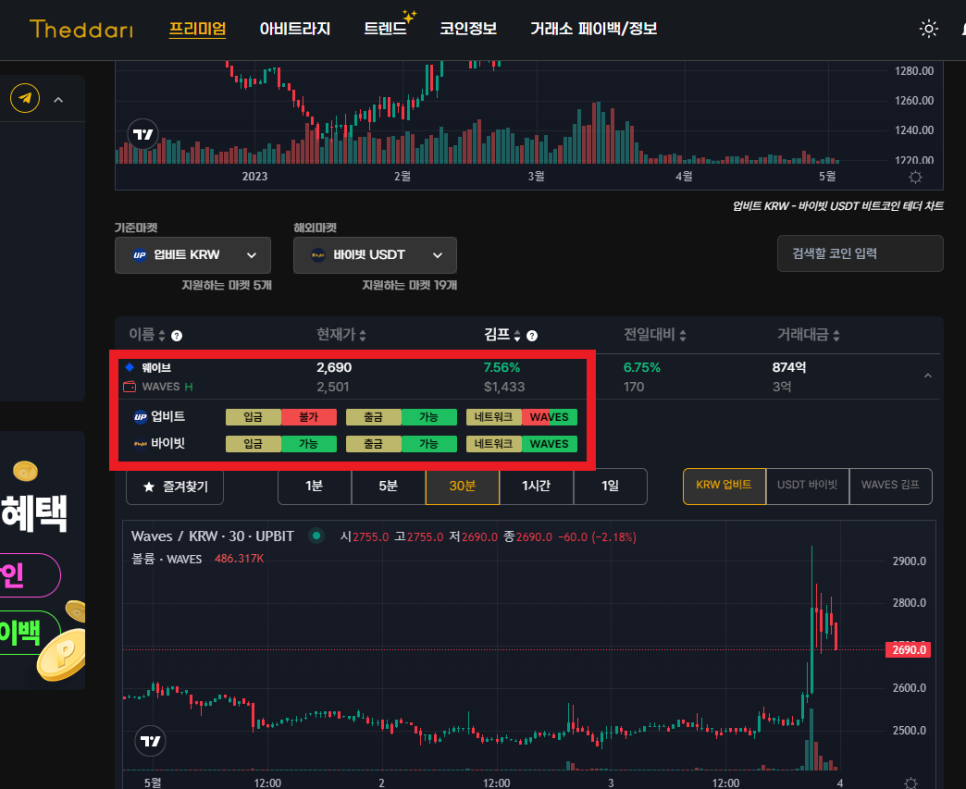Click the 웨이브 coin name
This screenshot has width=966, height=789.
coord(156,368)
